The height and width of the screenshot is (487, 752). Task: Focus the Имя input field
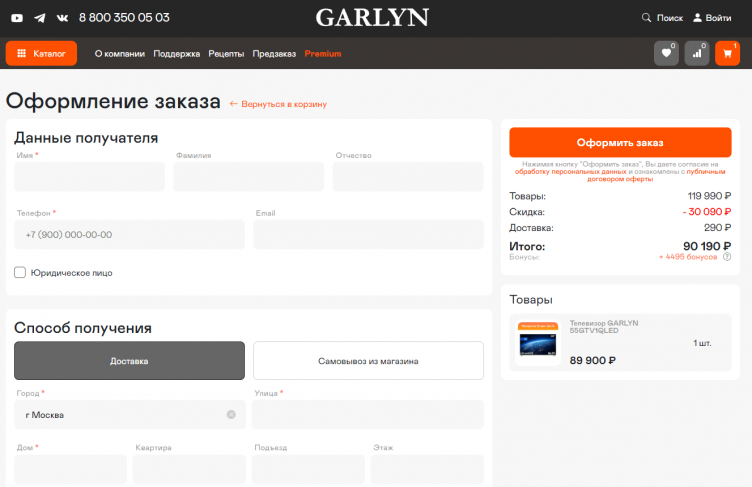[89, 177]
